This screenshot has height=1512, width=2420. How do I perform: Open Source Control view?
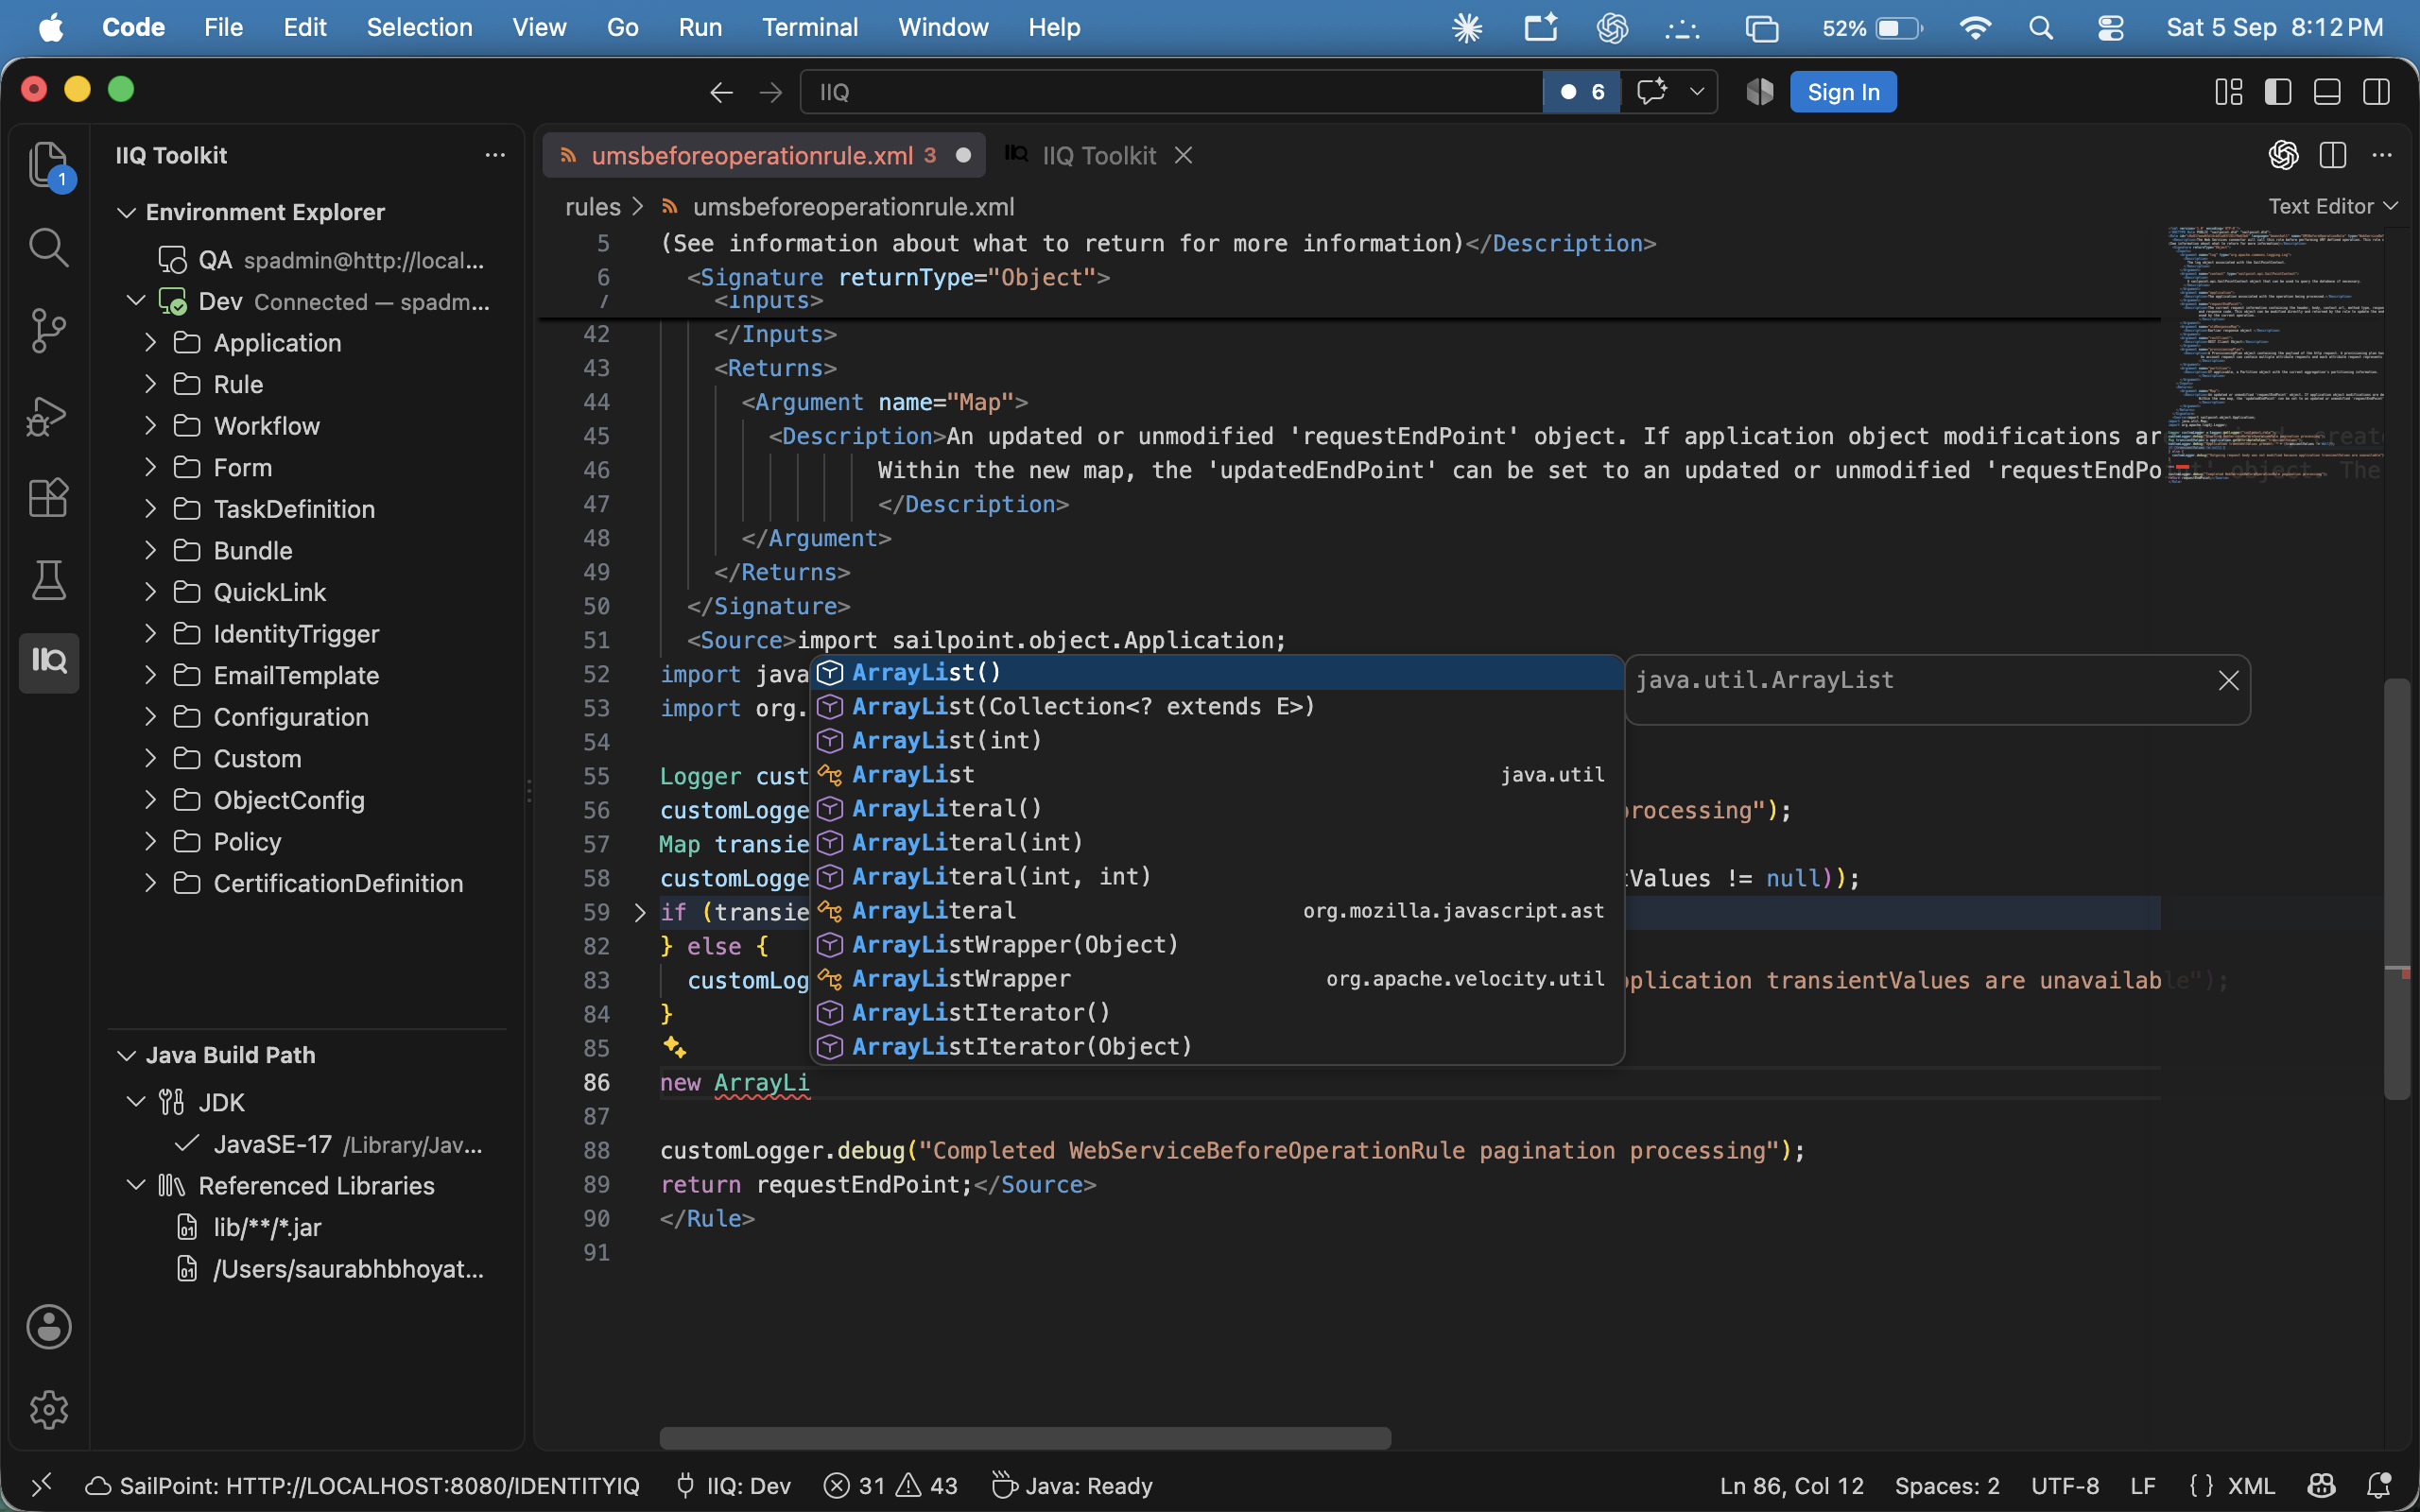tap(48, 330)
